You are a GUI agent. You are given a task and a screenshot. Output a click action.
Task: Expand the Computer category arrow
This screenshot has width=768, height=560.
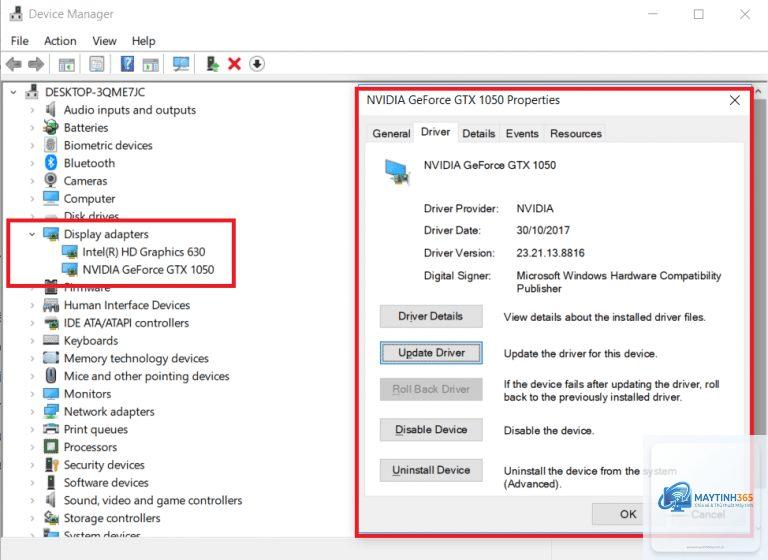point(32,198)
